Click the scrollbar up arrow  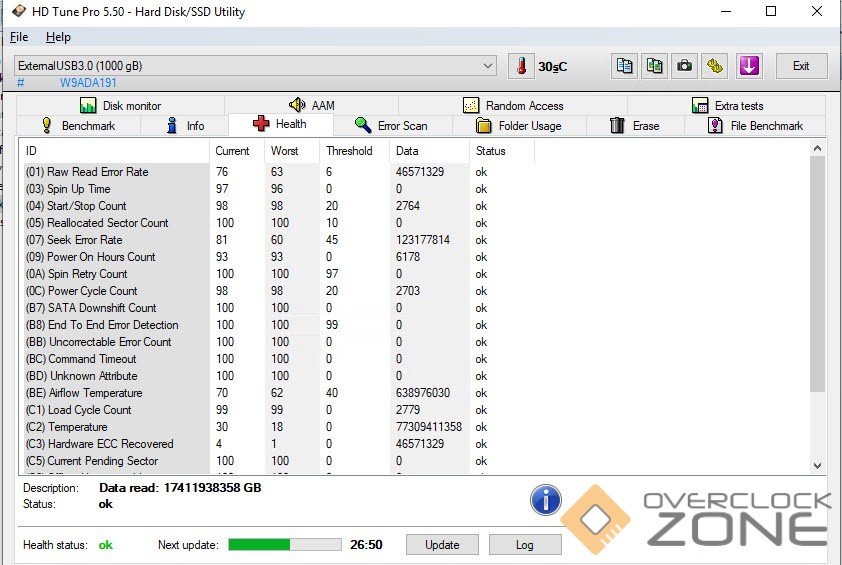click(x=817, y=148)
